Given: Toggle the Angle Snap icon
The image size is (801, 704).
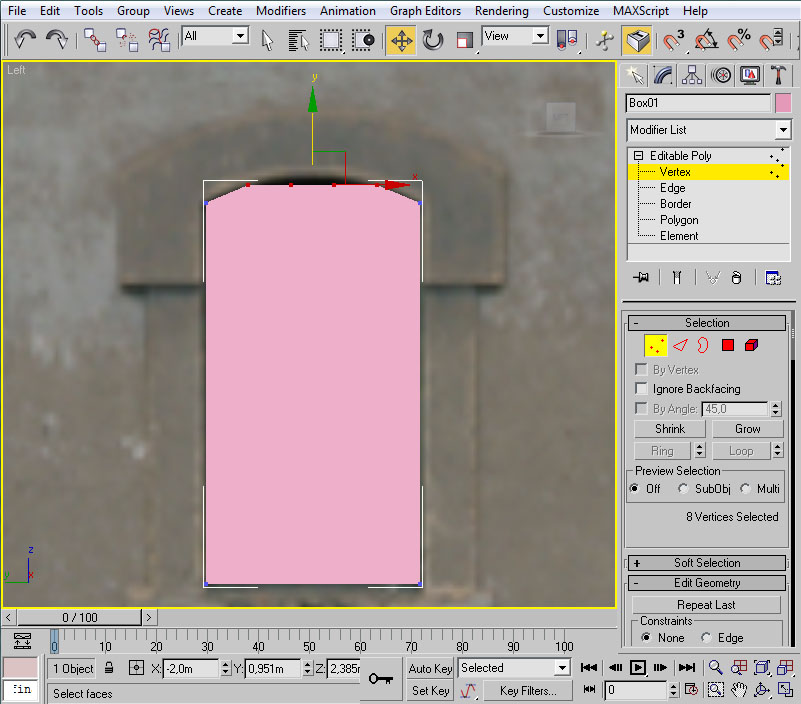Looking at the screenshot, I should 706,40.
